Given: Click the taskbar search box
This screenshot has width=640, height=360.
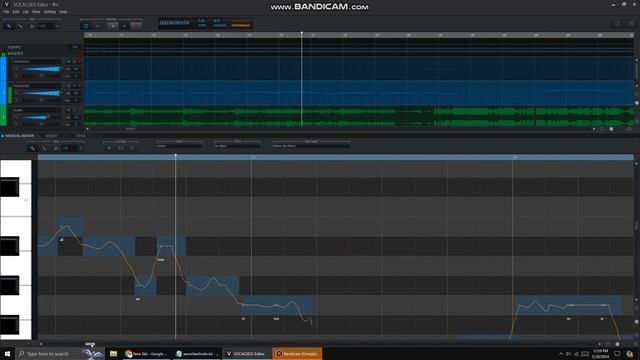Looking at the screenshot, I should point(60,353).
